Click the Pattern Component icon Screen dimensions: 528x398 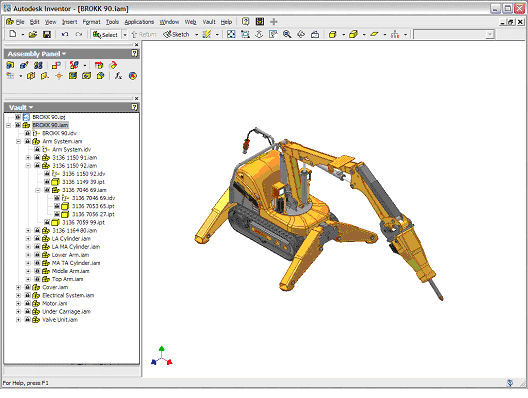click(38, 65)
